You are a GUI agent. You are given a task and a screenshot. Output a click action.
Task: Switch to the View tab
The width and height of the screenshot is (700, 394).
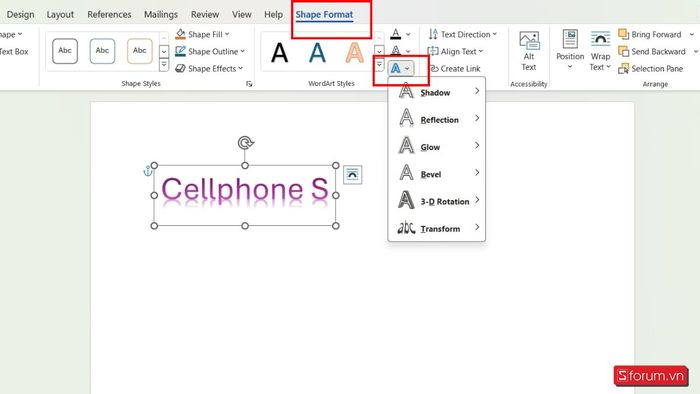[x=242, y=14]
